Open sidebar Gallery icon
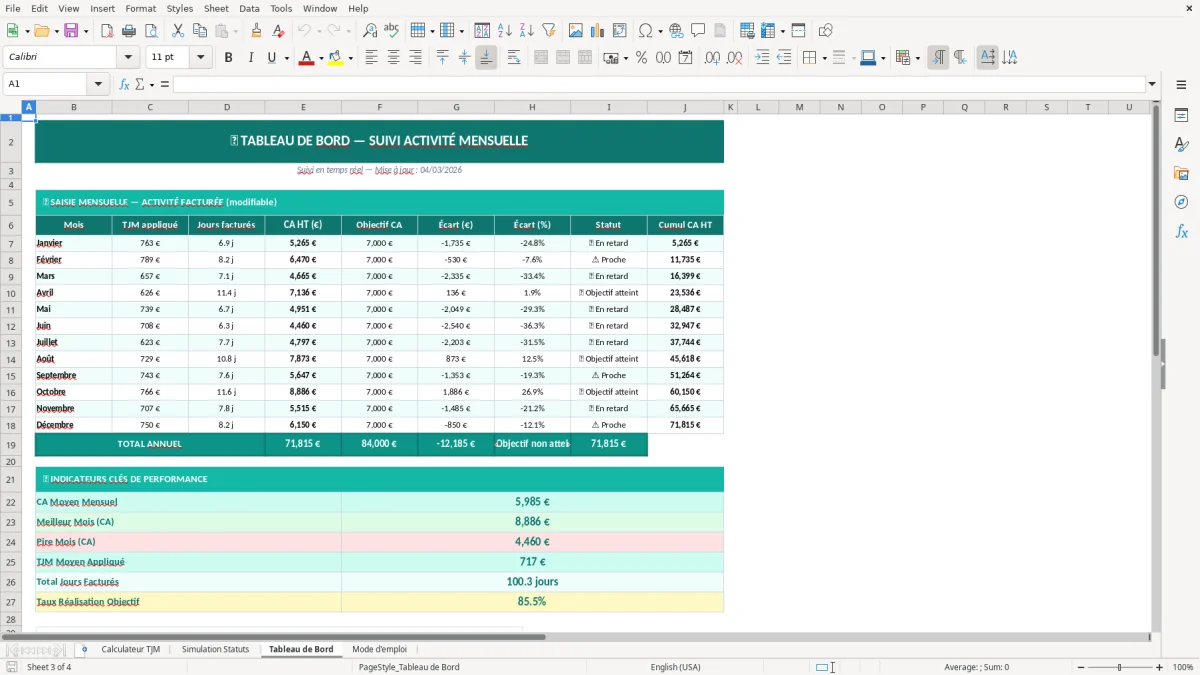 coord(1181,173)
